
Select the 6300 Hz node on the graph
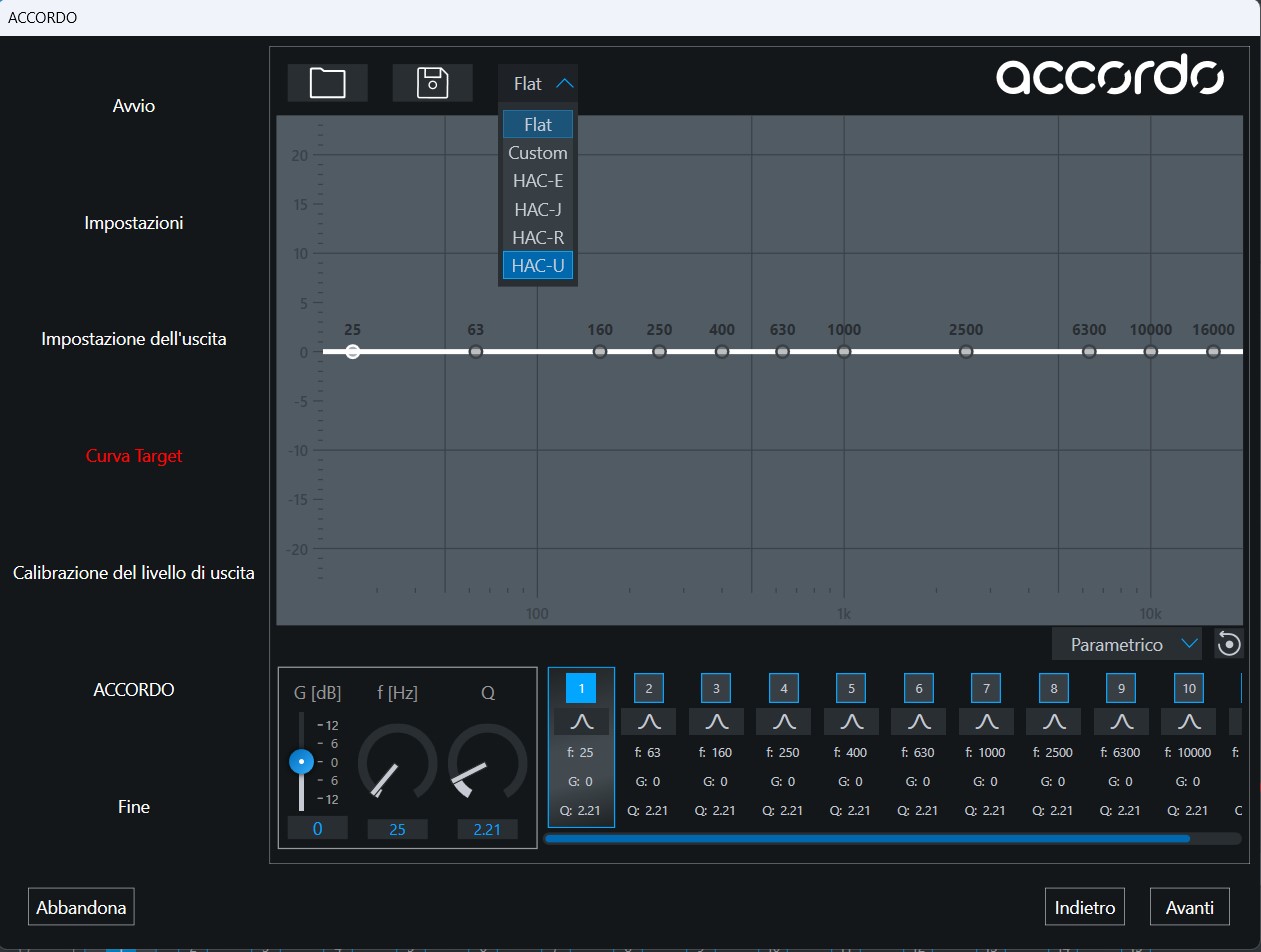[1089, 351]
